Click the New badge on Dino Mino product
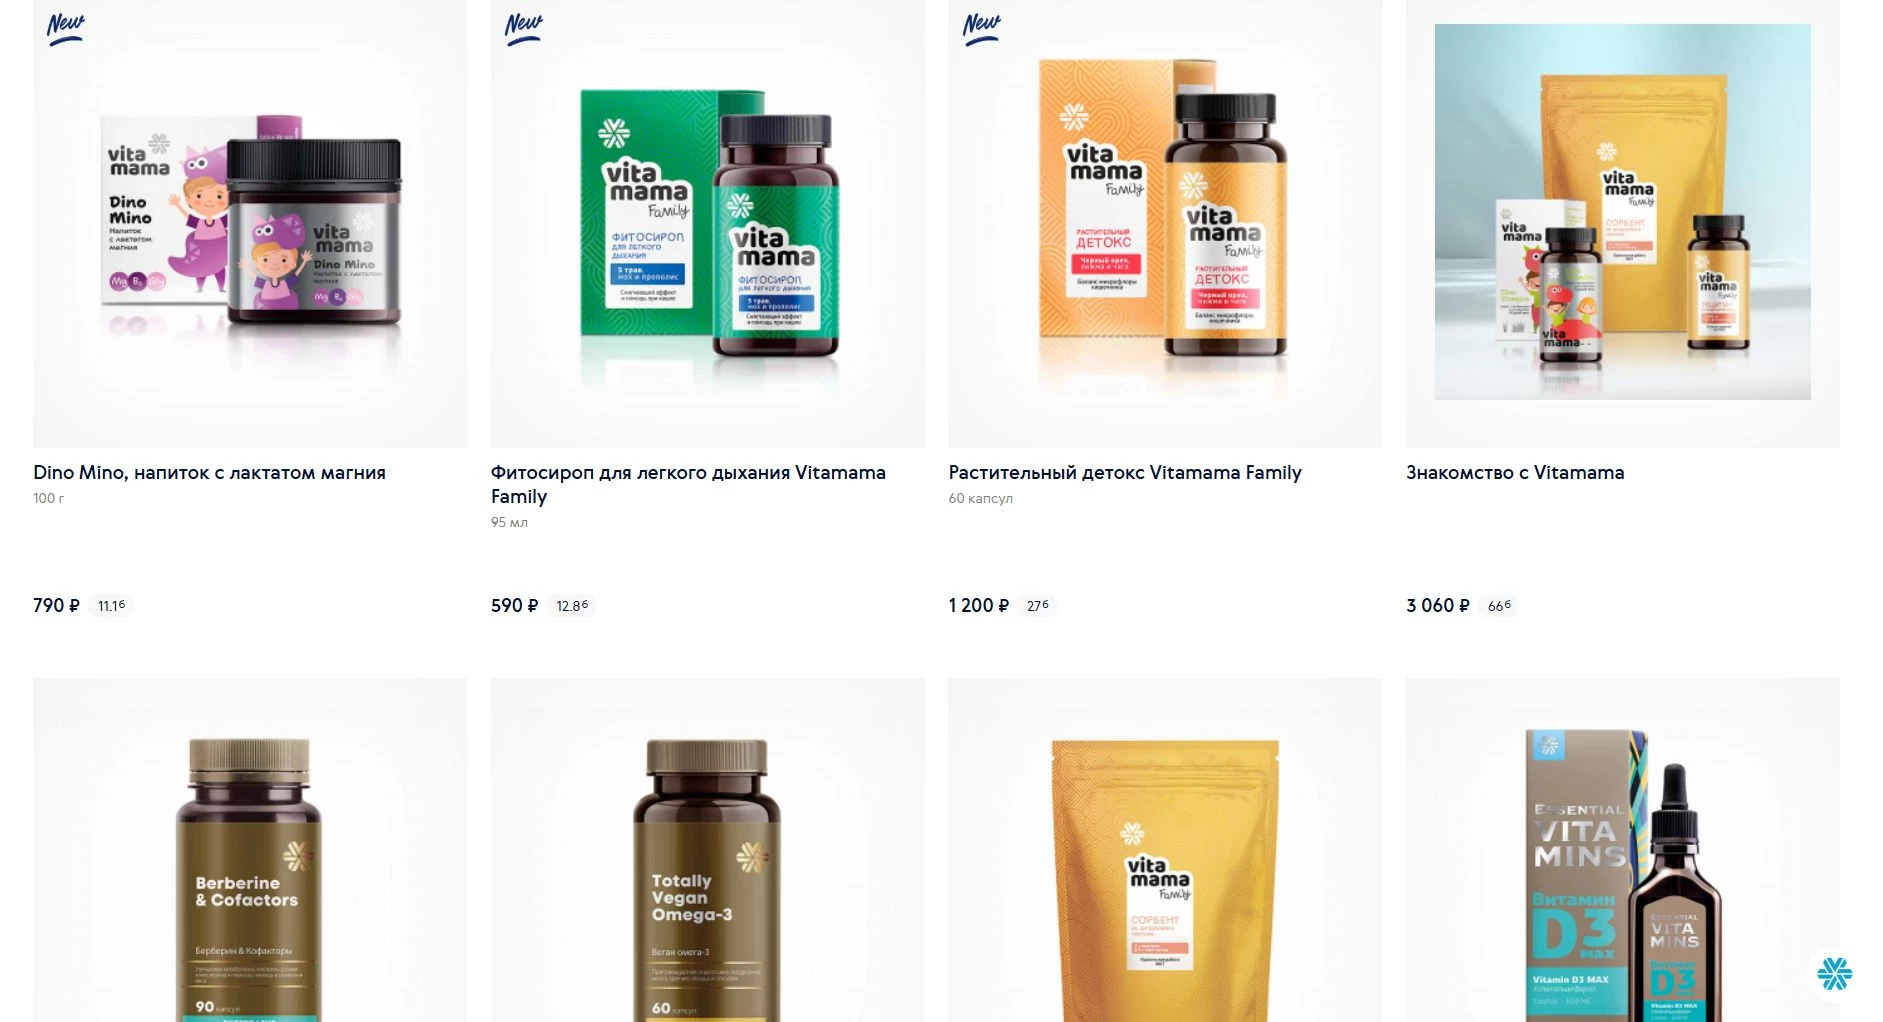The height and width of the screenshot is (1022, 1883). coord(66,28)
